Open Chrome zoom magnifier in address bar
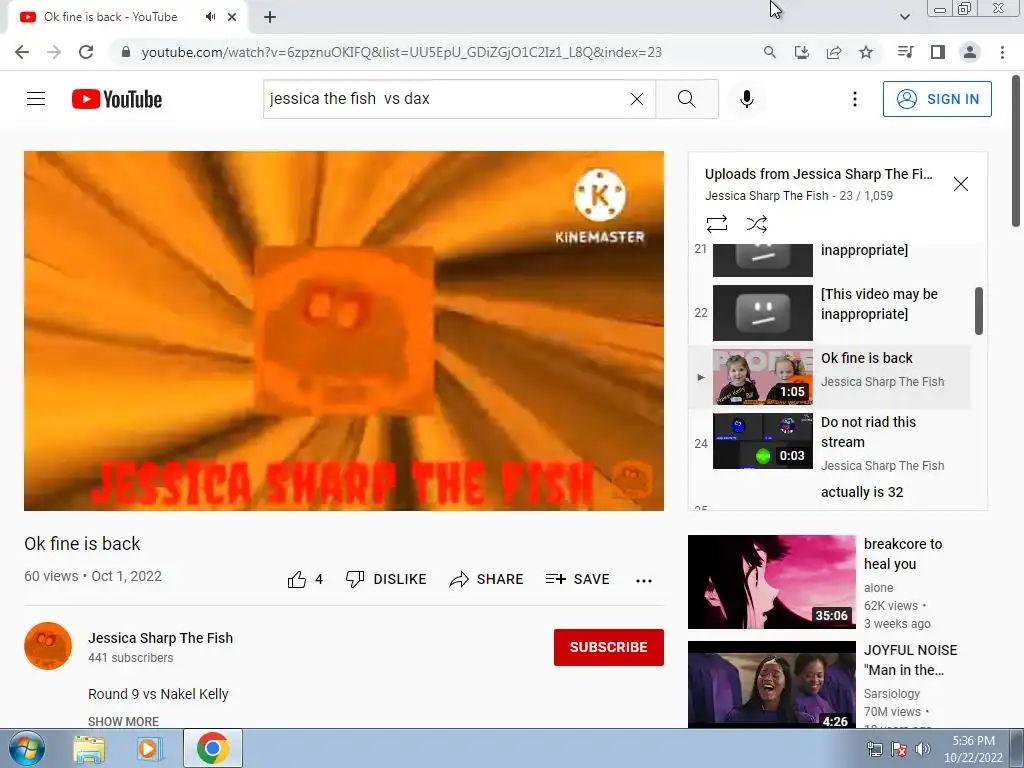Screen dimensions: 1024x768 (x=770, y=52)
